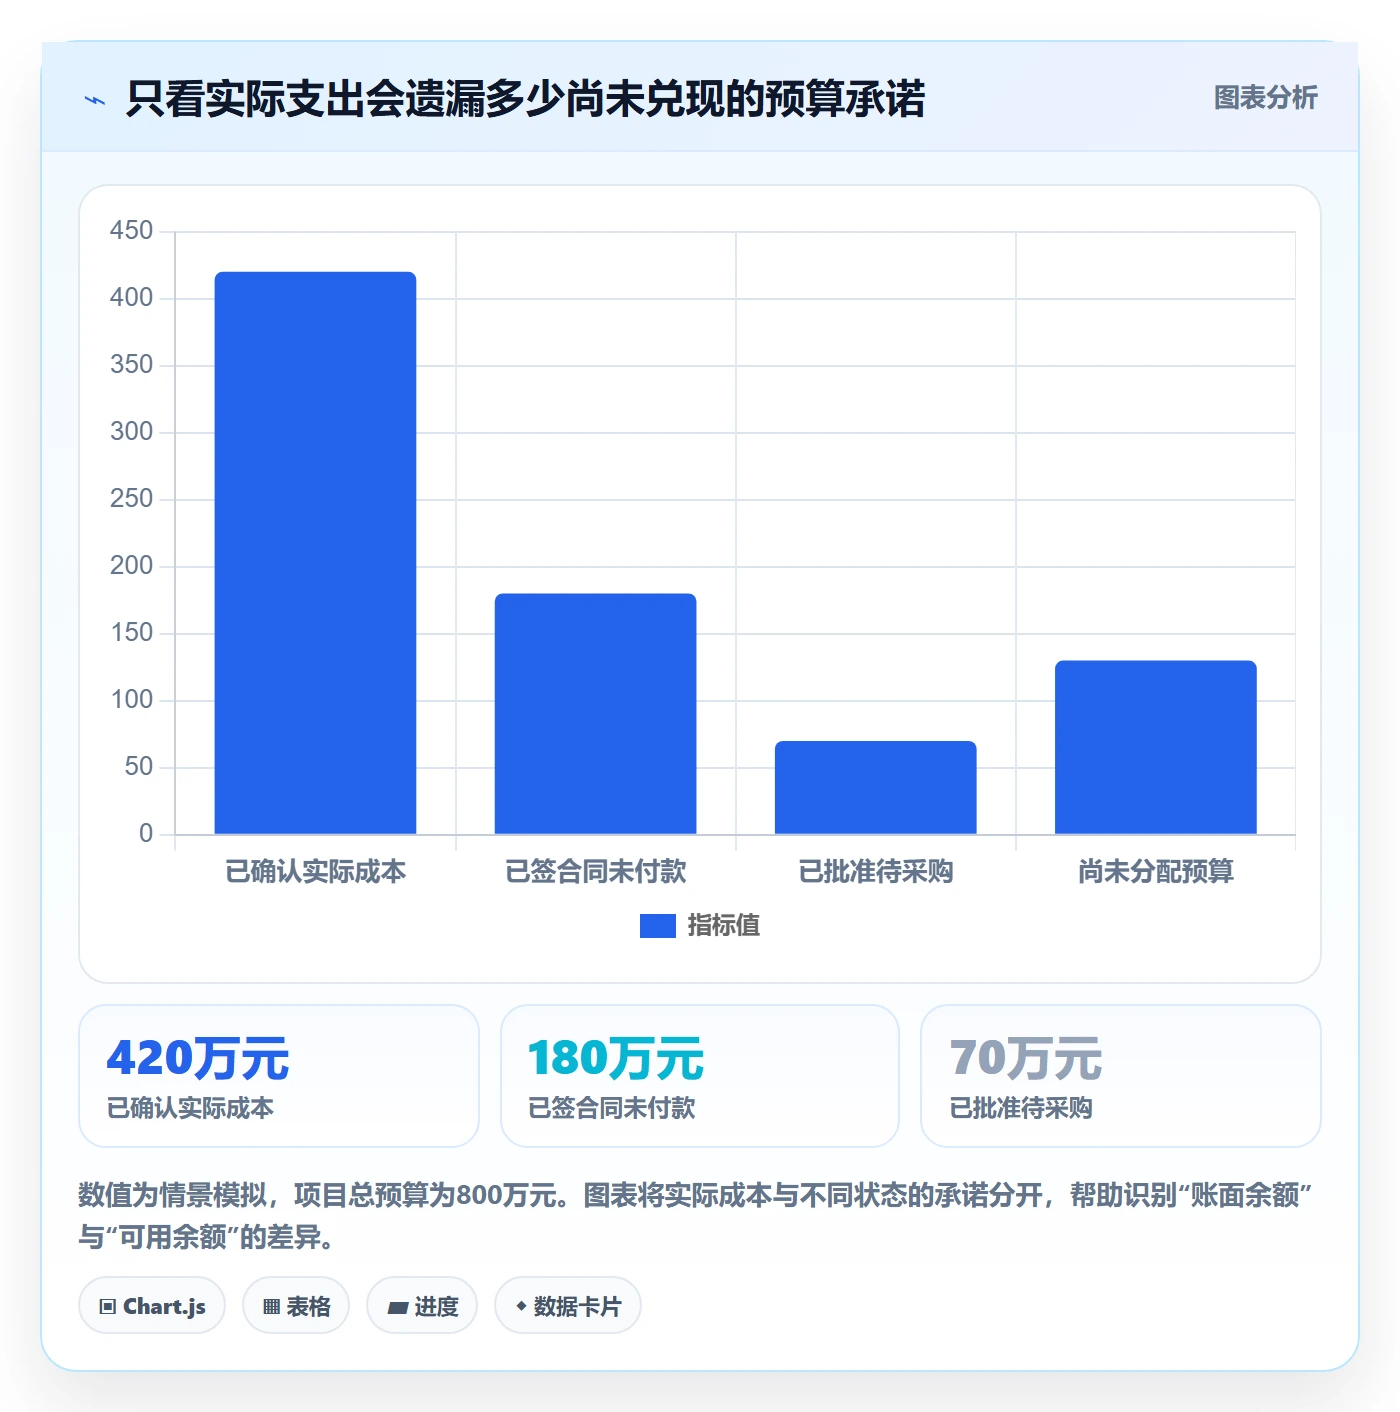Screen dimensions: 1400x1412
Task: Toggle the 指标值 legend color swatch
Action: click(657, 926)
